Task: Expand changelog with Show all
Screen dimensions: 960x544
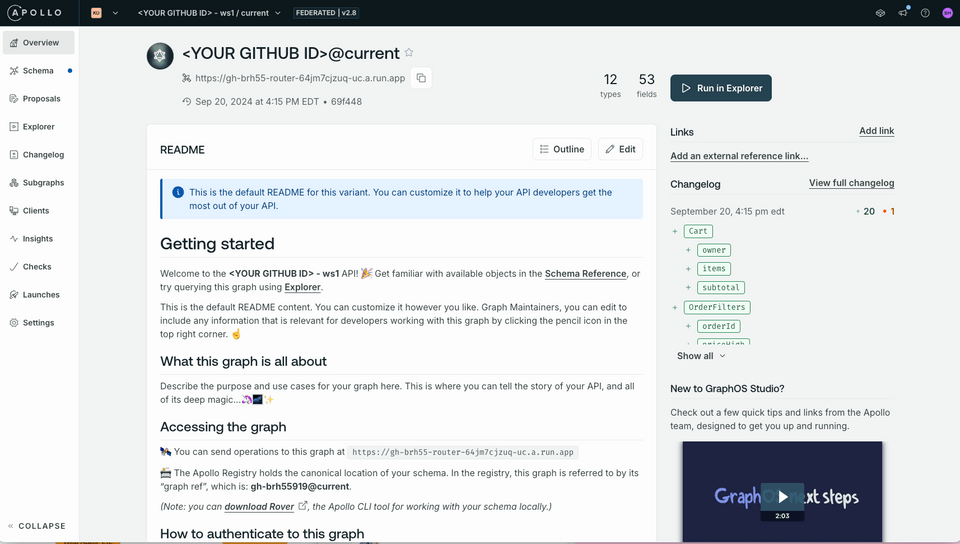Action: pyautogui.click(x=701, y=356)
